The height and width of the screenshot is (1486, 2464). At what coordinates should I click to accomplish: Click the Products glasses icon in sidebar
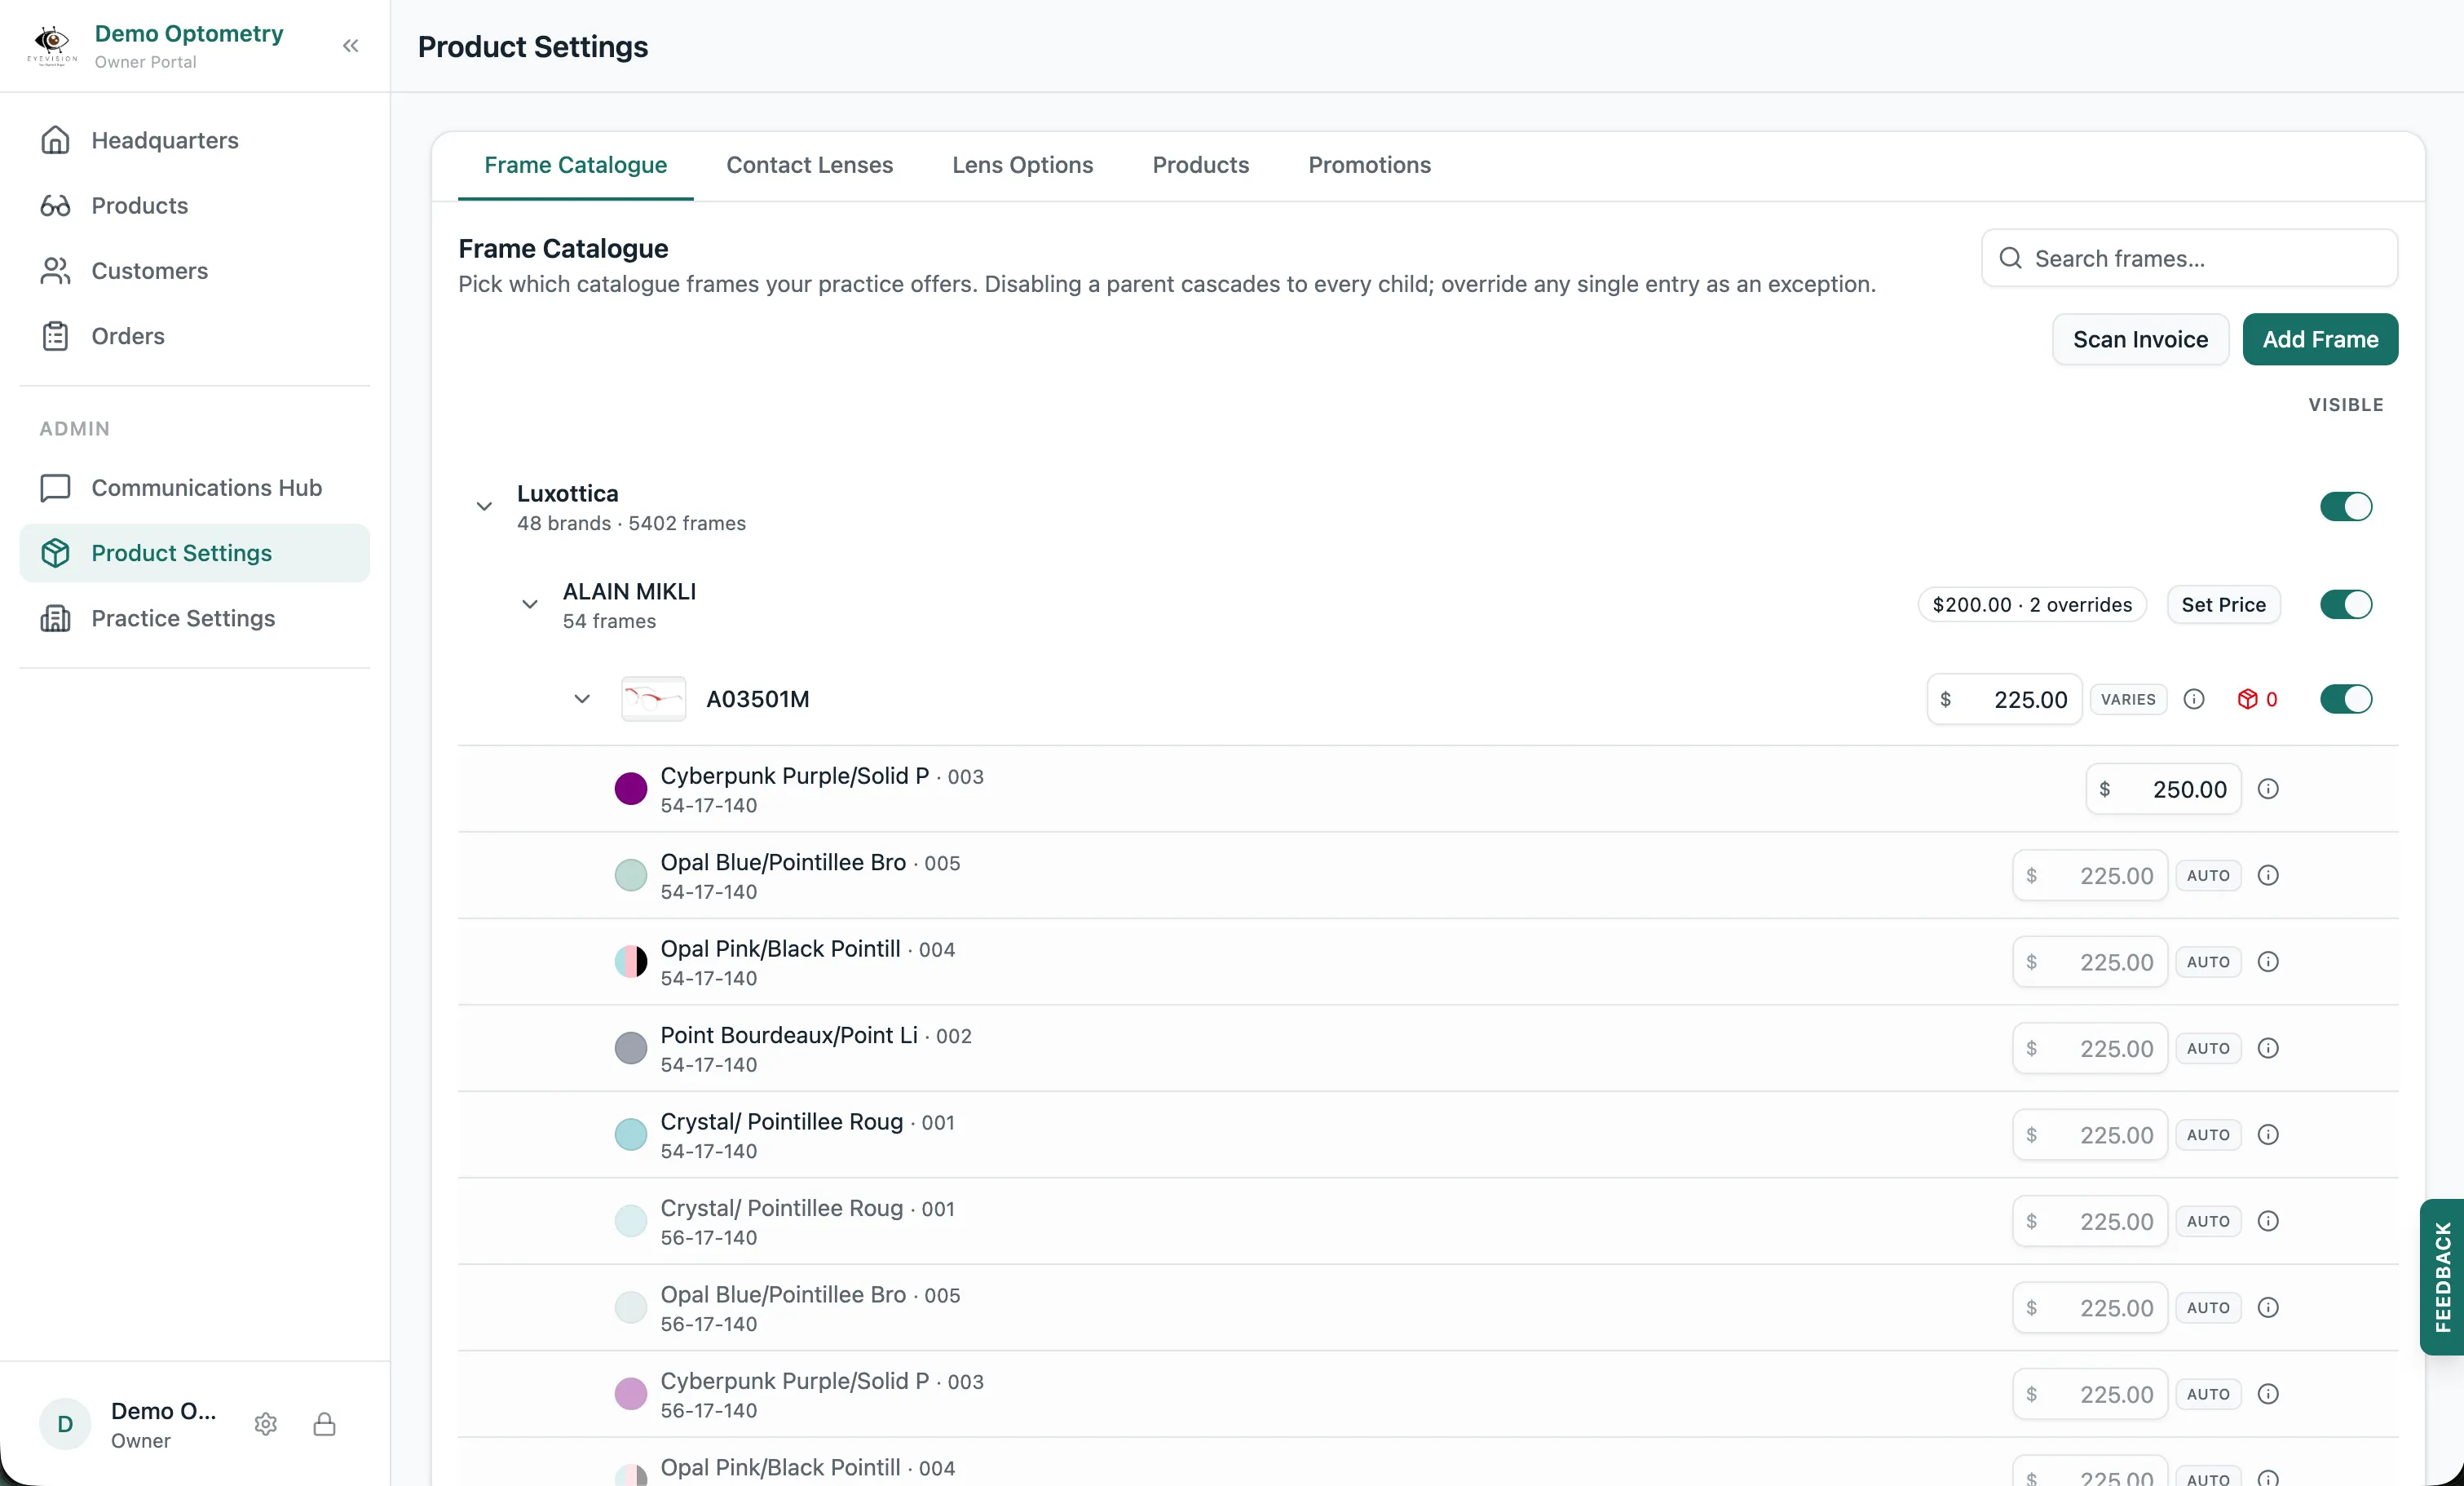coord(55,205)
